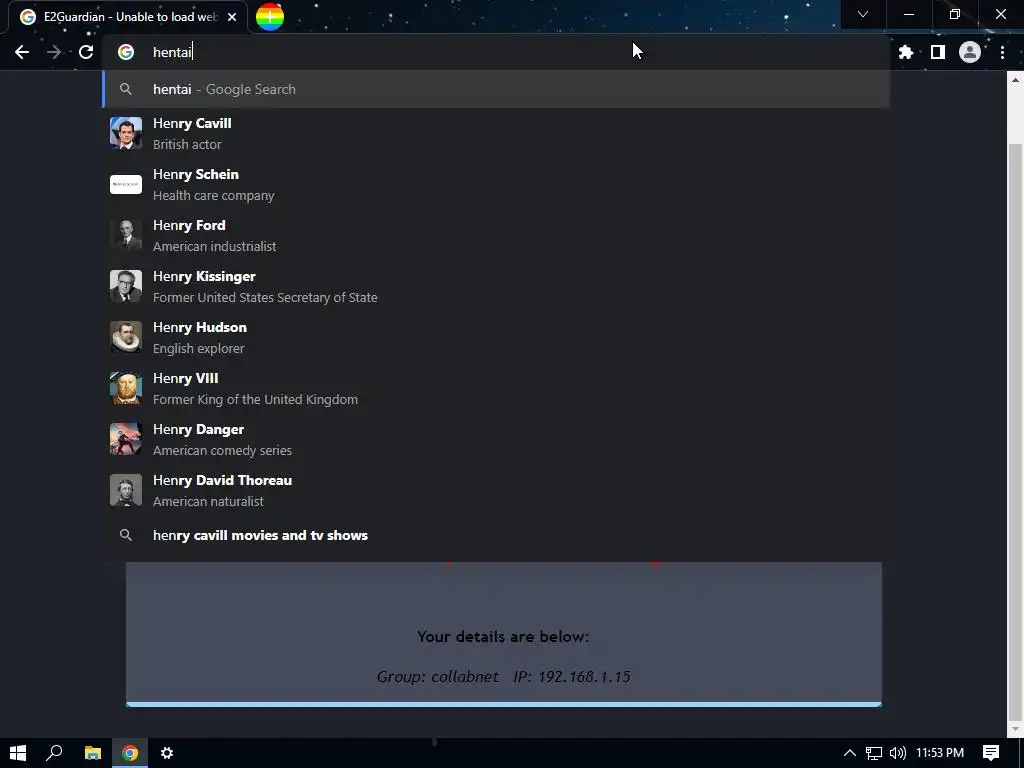Click the Henry Ford portrait thumbnail
The image size is (1024, 768).
pyautogui.click(x=126, y=235)
